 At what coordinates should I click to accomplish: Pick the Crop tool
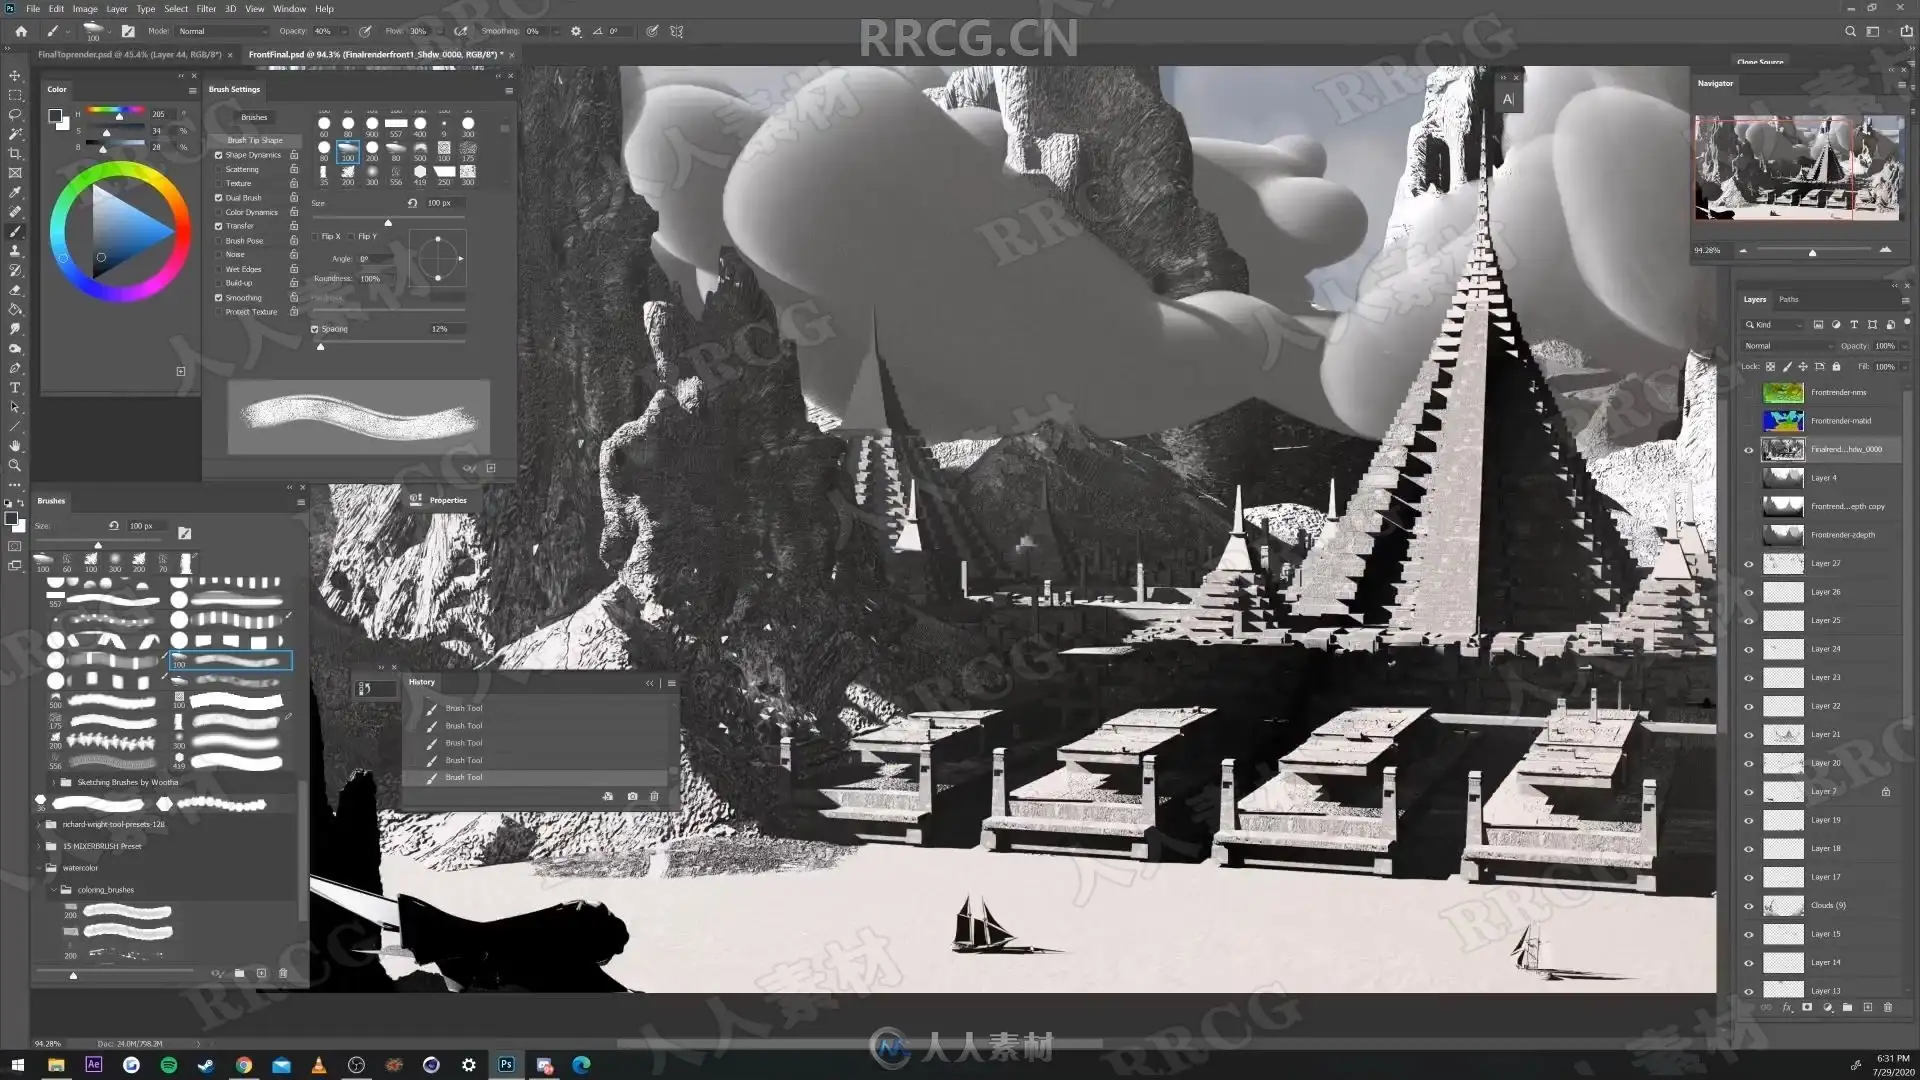click(14, 153)
